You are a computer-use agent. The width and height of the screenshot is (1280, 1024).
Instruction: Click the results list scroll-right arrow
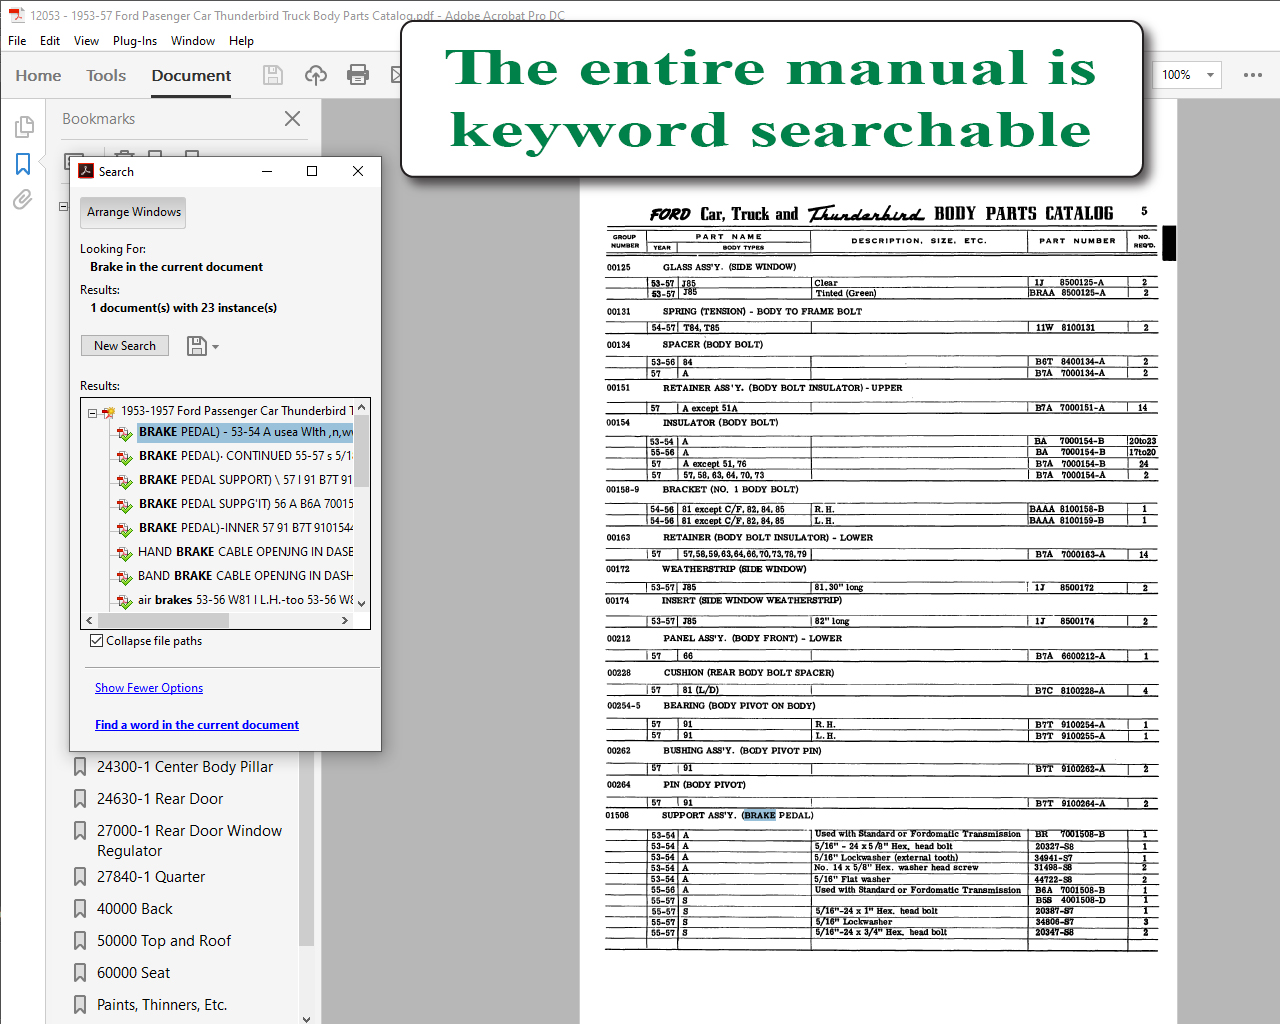tap(345, 620)
